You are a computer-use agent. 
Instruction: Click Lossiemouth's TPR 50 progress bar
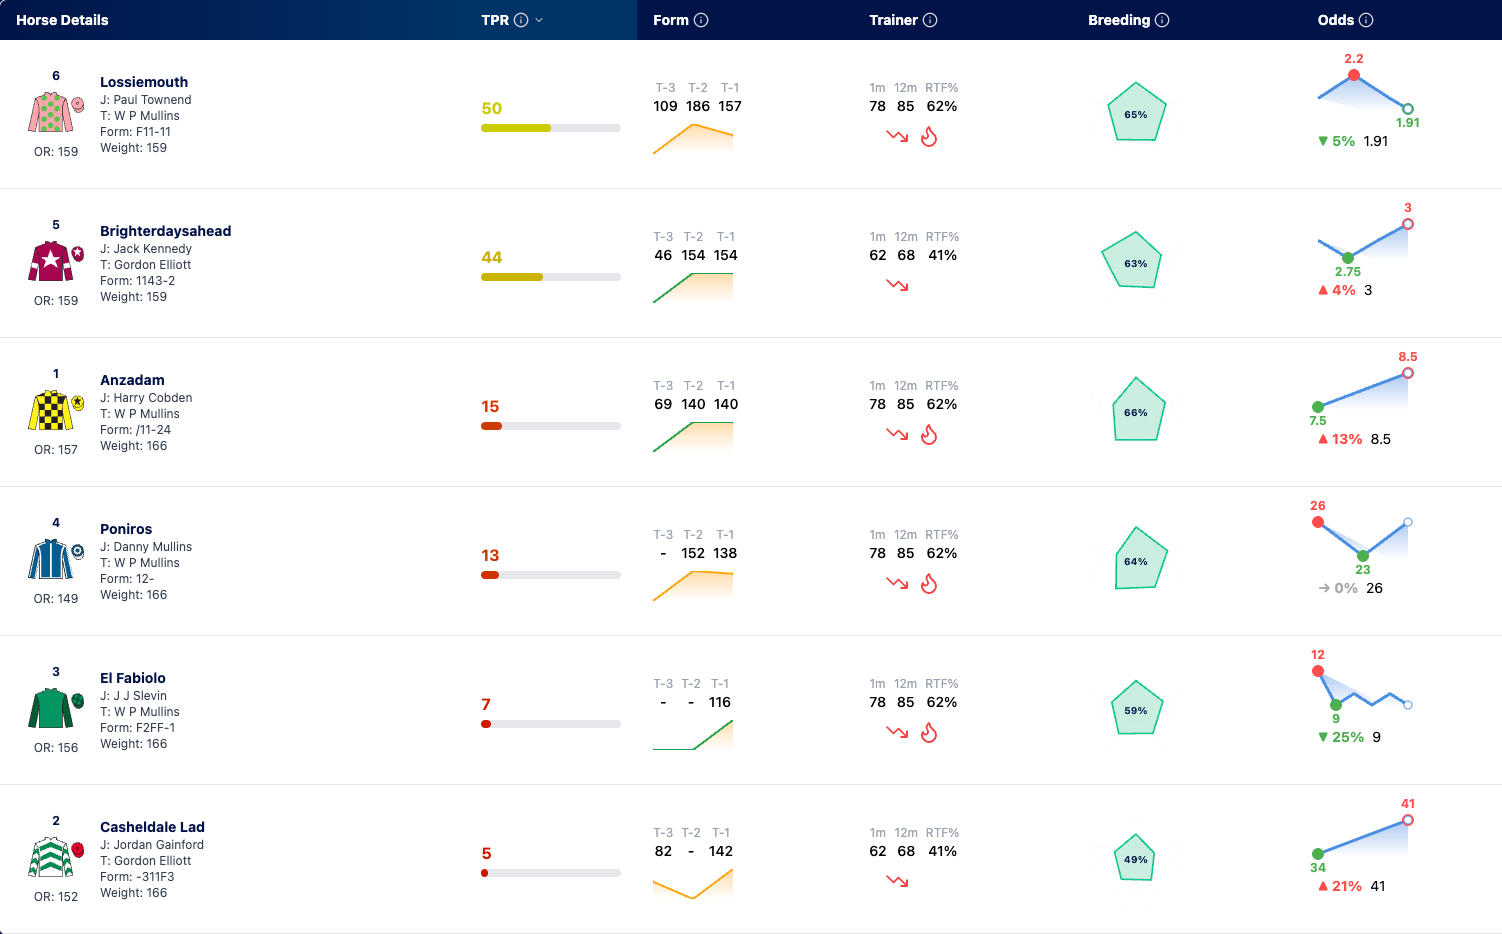pos(551,128)
